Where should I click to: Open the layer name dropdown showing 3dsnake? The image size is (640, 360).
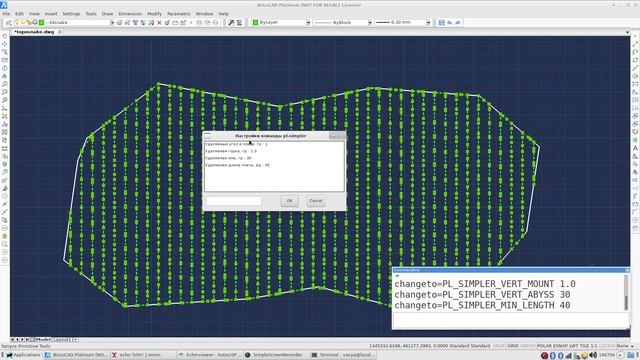coord(112,22)
